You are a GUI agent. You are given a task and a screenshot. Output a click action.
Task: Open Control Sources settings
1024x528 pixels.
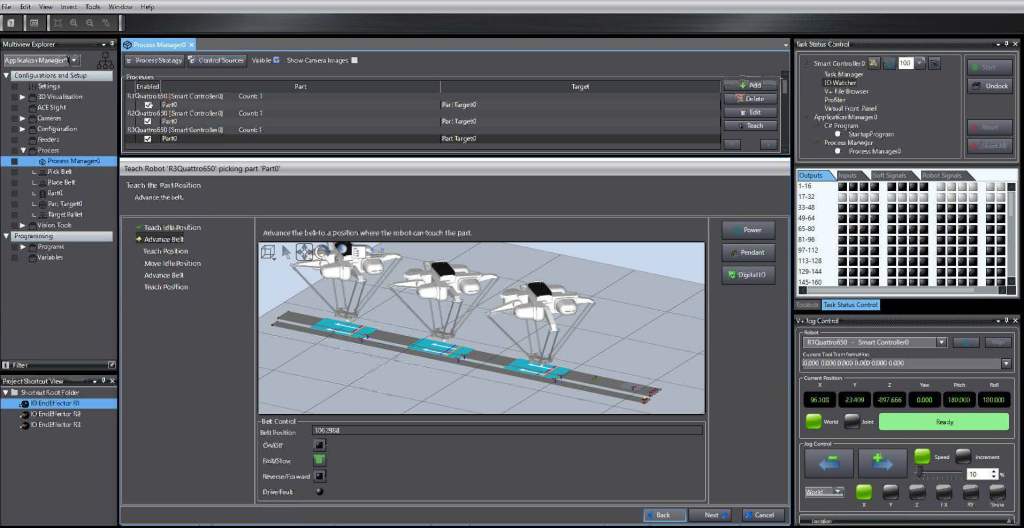217,60
